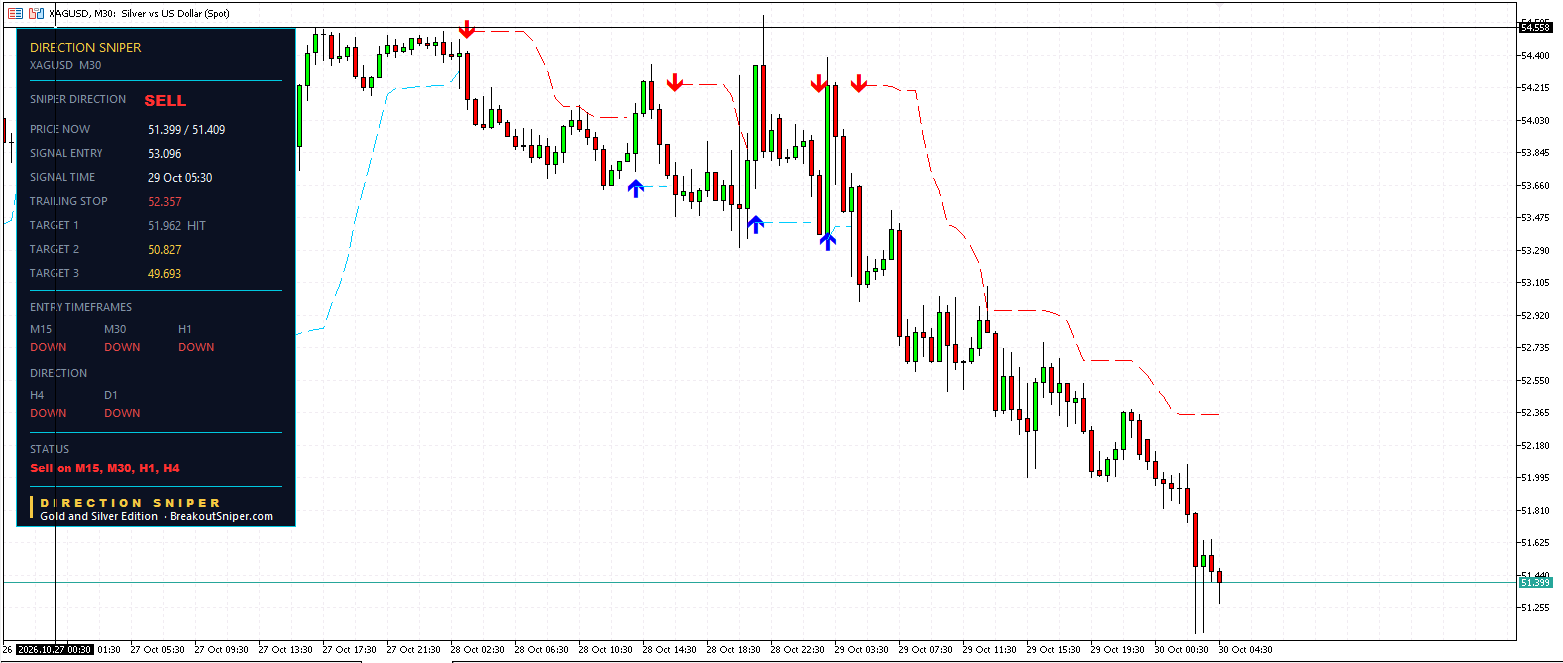The height and width of the screenshot is (663, 1563).
Task: Click the 'DOWN' status under M30
Action: (x=122, y=347)
